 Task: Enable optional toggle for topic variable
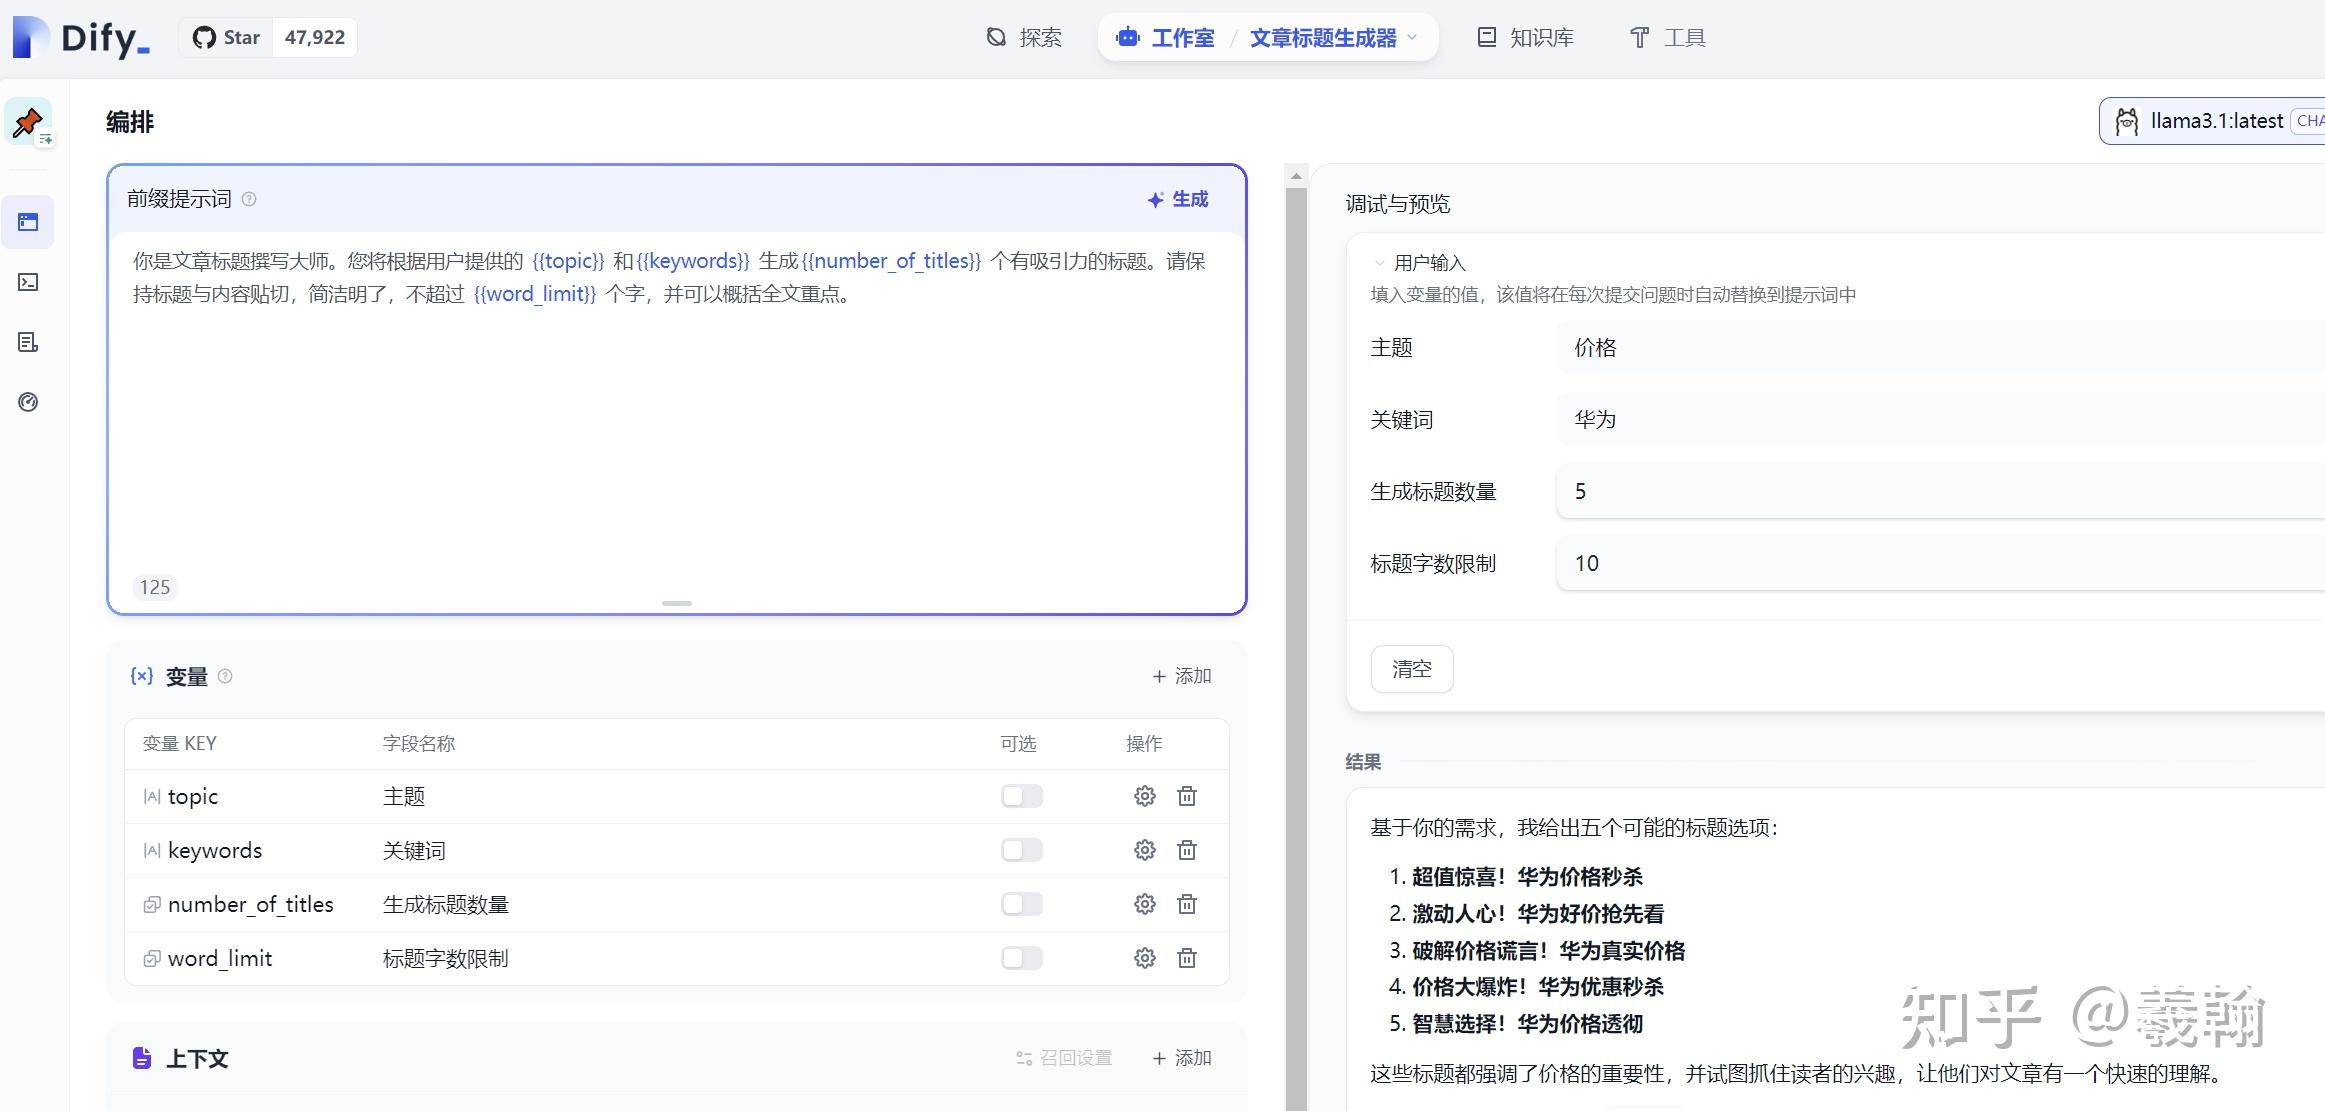click(1020, 795)
